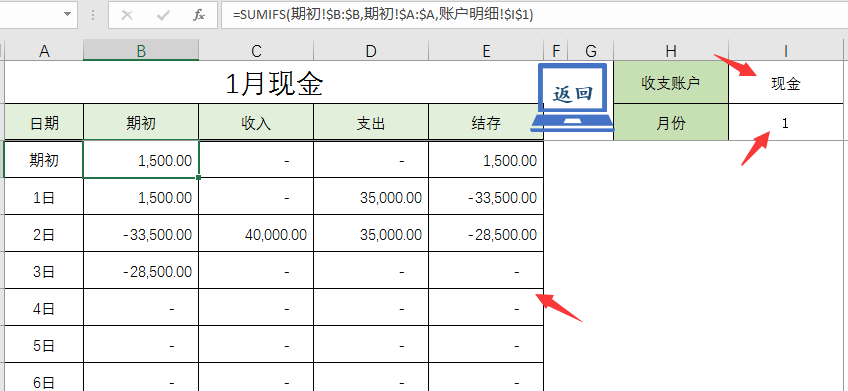This screenshot has height=391, width=848.
Task: Select column B header
Action: click(x=141, y=51)
